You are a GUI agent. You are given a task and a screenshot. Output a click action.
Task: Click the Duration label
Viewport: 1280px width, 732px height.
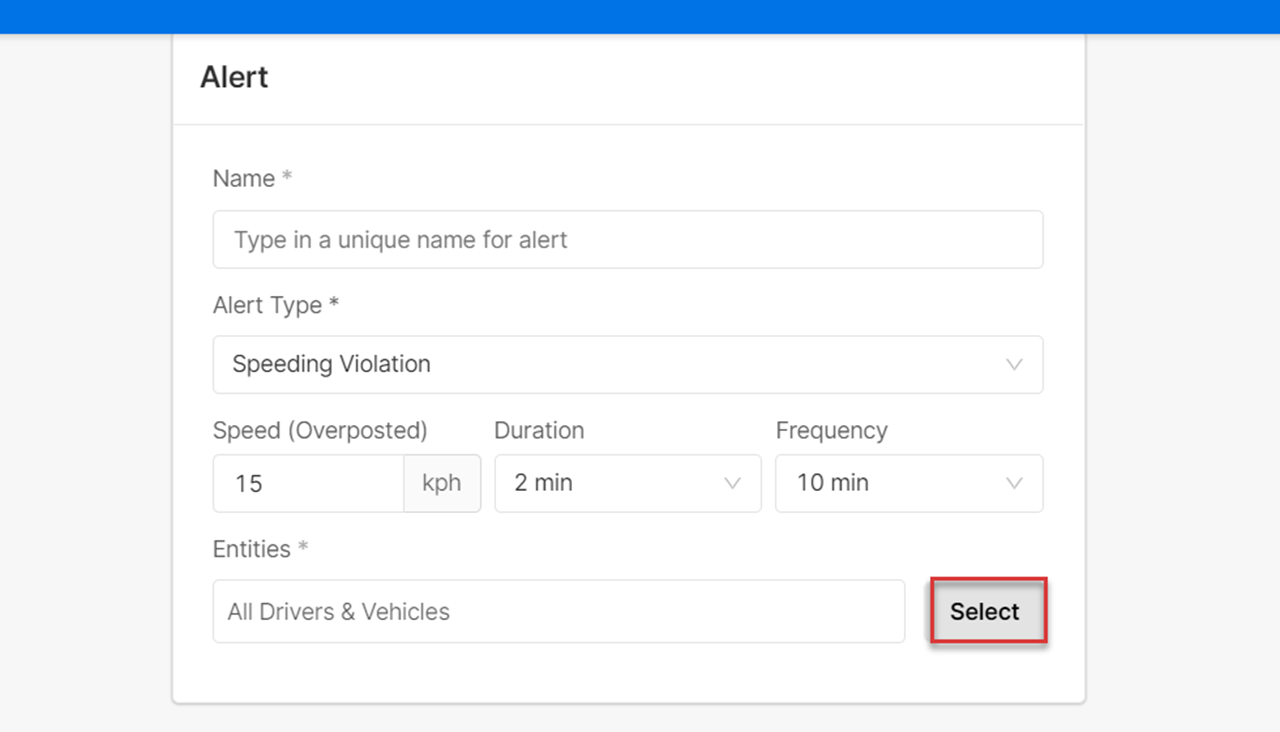(x=539, y=431)
